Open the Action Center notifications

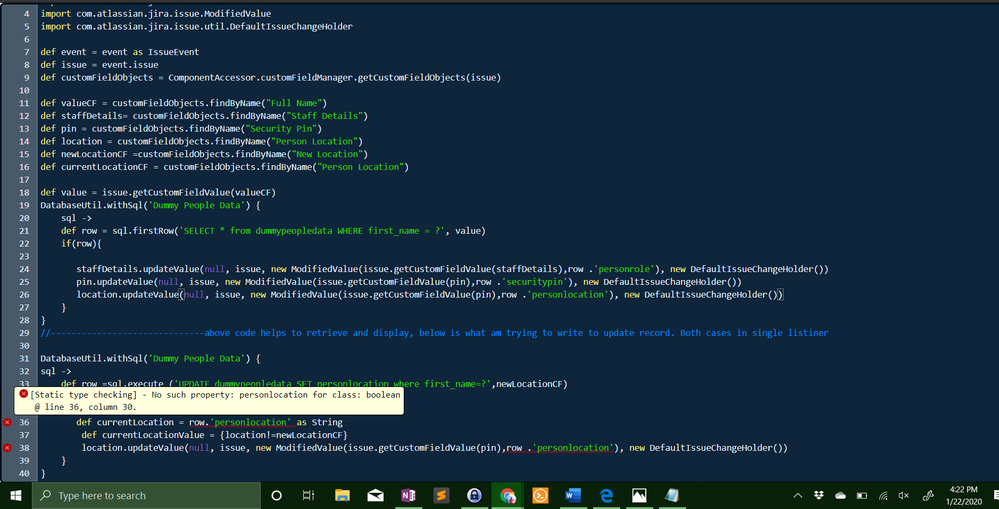[994, 496]
